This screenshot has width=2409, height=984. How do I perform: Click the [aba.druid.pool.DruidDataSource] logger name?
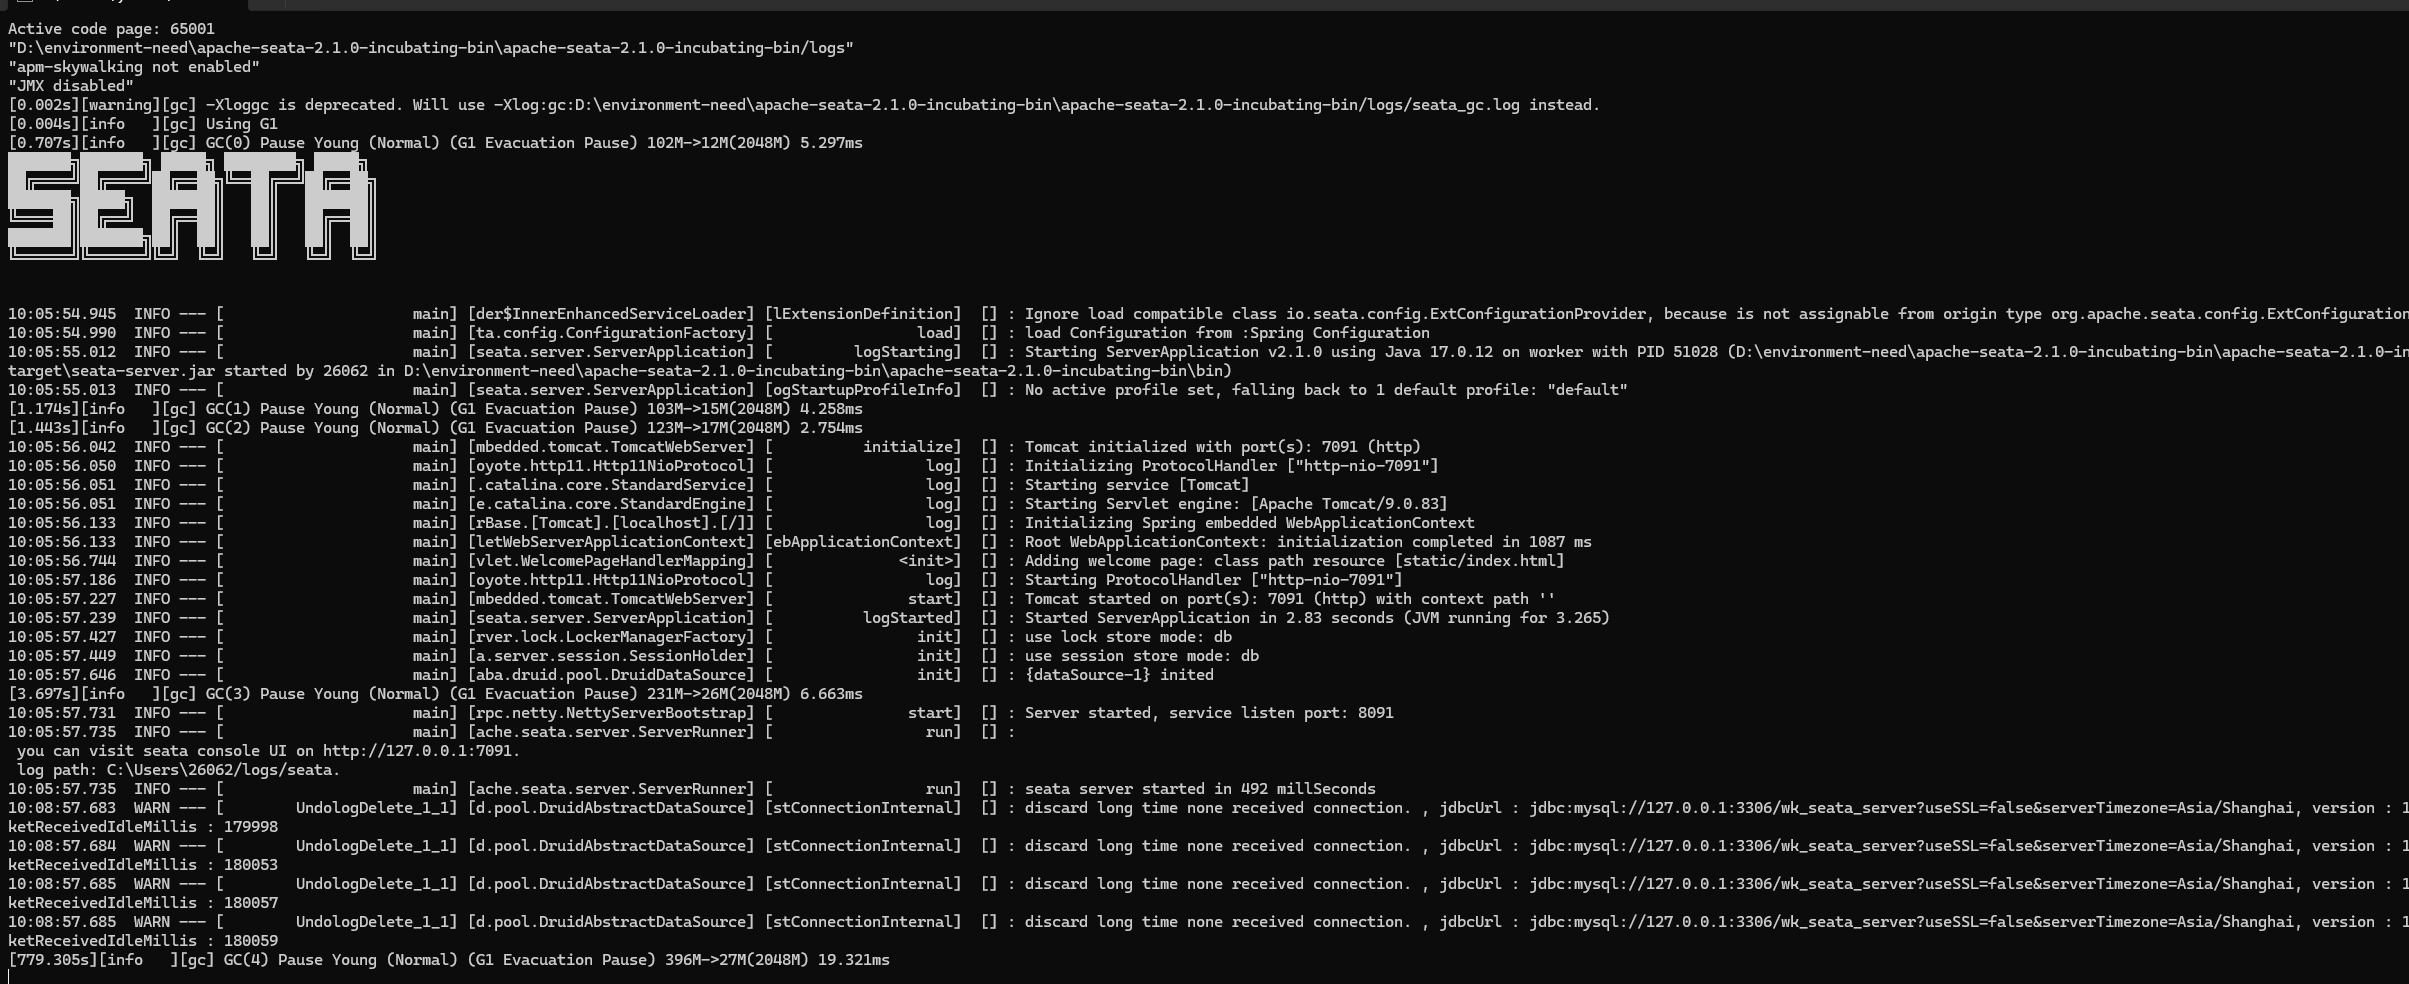point(611,675)
